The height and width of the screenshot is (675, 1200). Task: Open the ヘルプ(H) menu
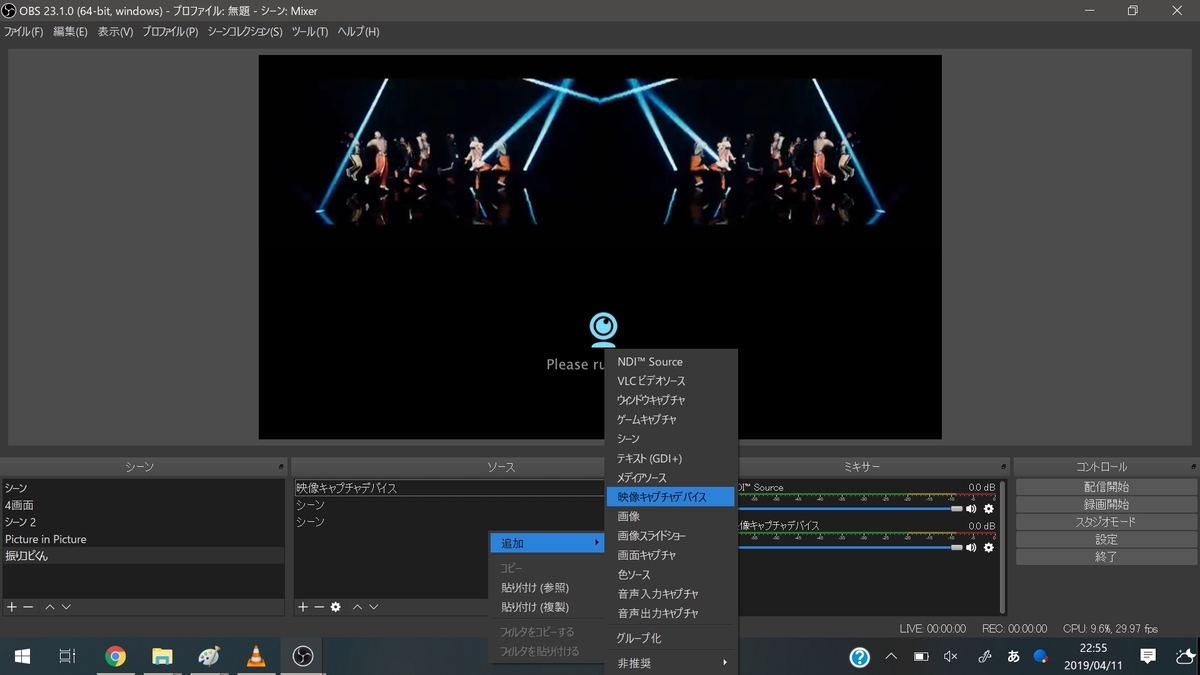pos(358,32)
